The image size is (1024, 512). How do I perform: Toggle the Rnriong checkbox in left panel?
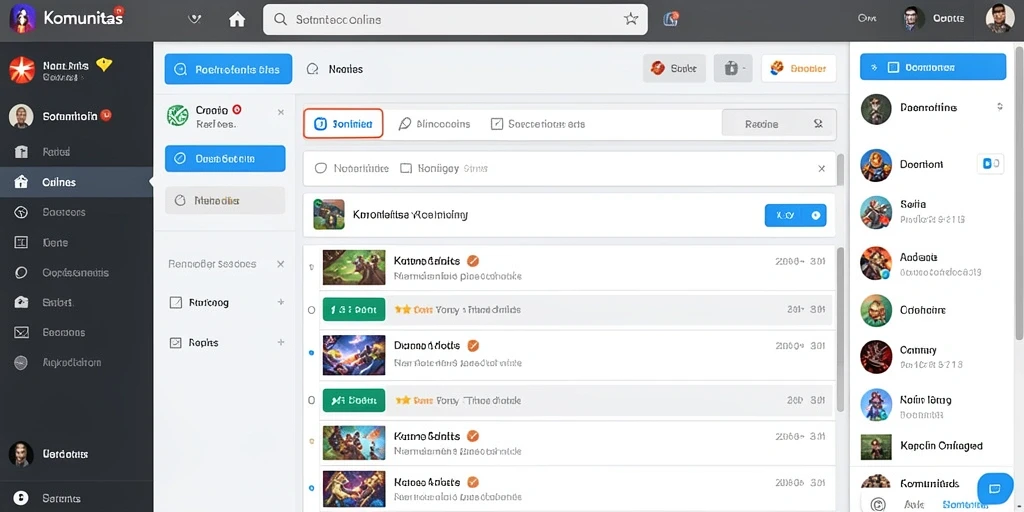point(176,302)
